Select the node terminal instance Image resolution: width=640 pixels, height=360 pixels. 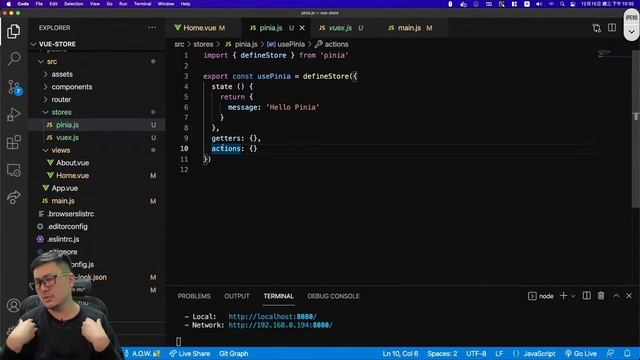point(541,296)
